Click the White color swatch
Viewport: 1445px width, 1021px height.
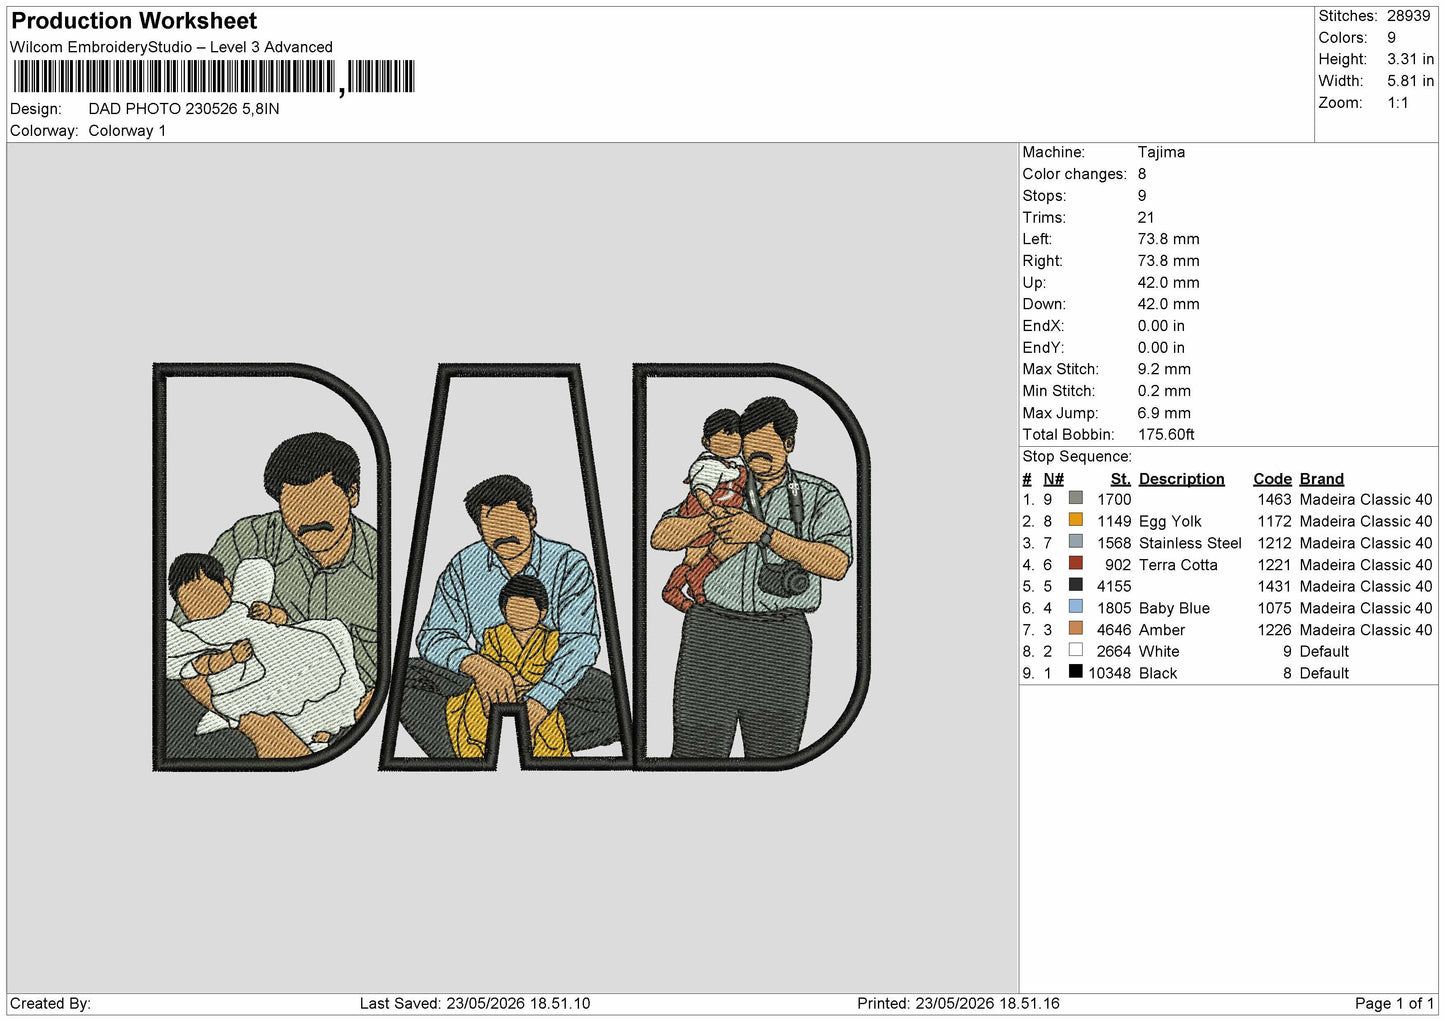(1076, 650)
